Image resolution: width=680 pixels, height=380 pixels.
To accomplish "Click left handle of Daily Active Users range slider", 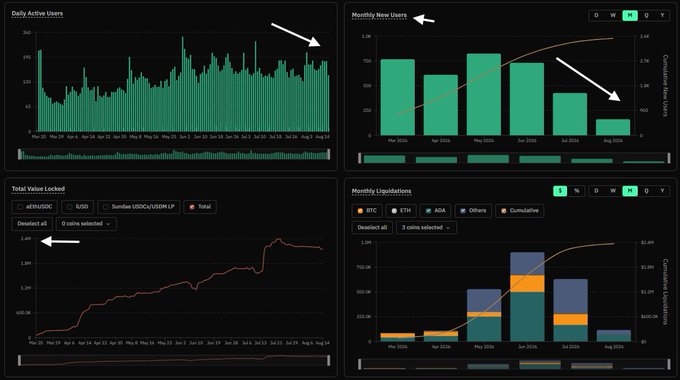I will pos(20,154).
